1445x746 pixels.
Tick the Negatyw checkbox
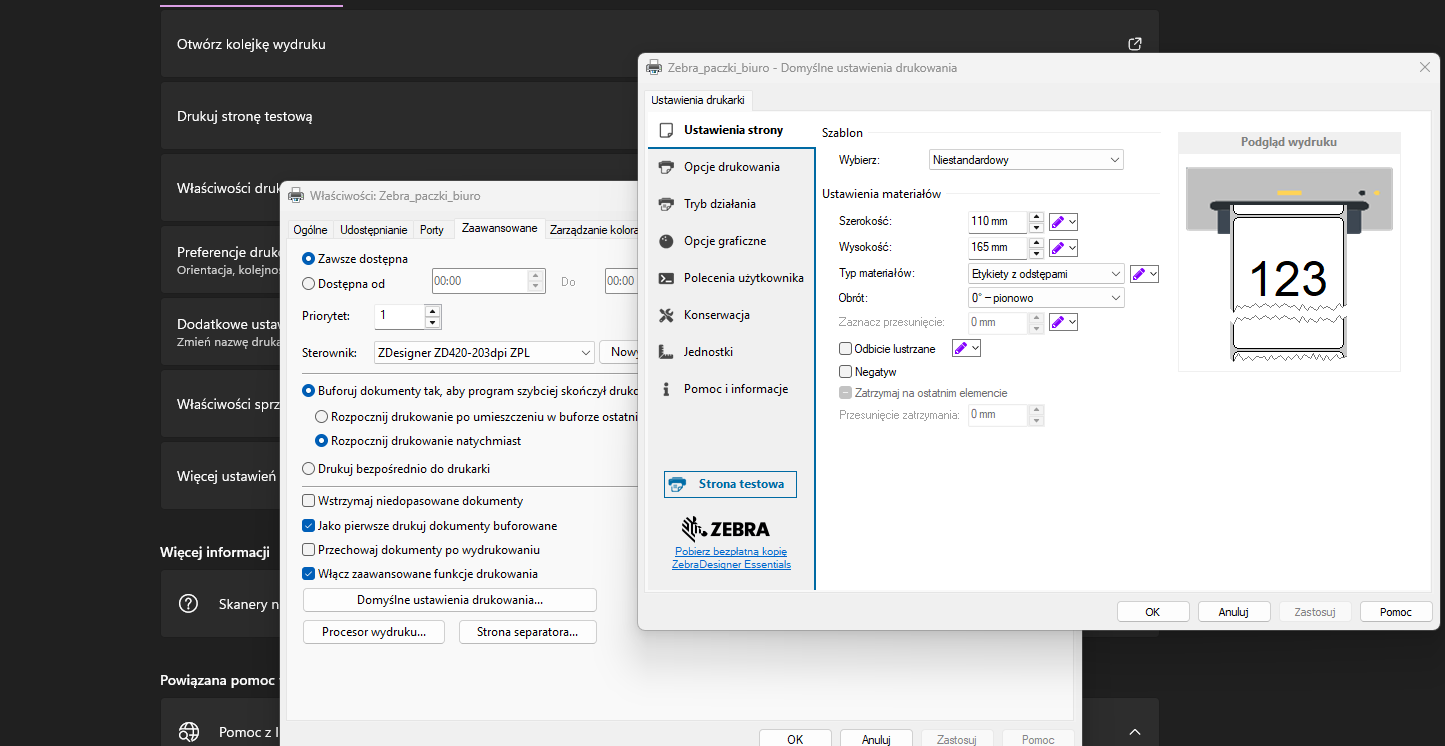click(846, 372)
